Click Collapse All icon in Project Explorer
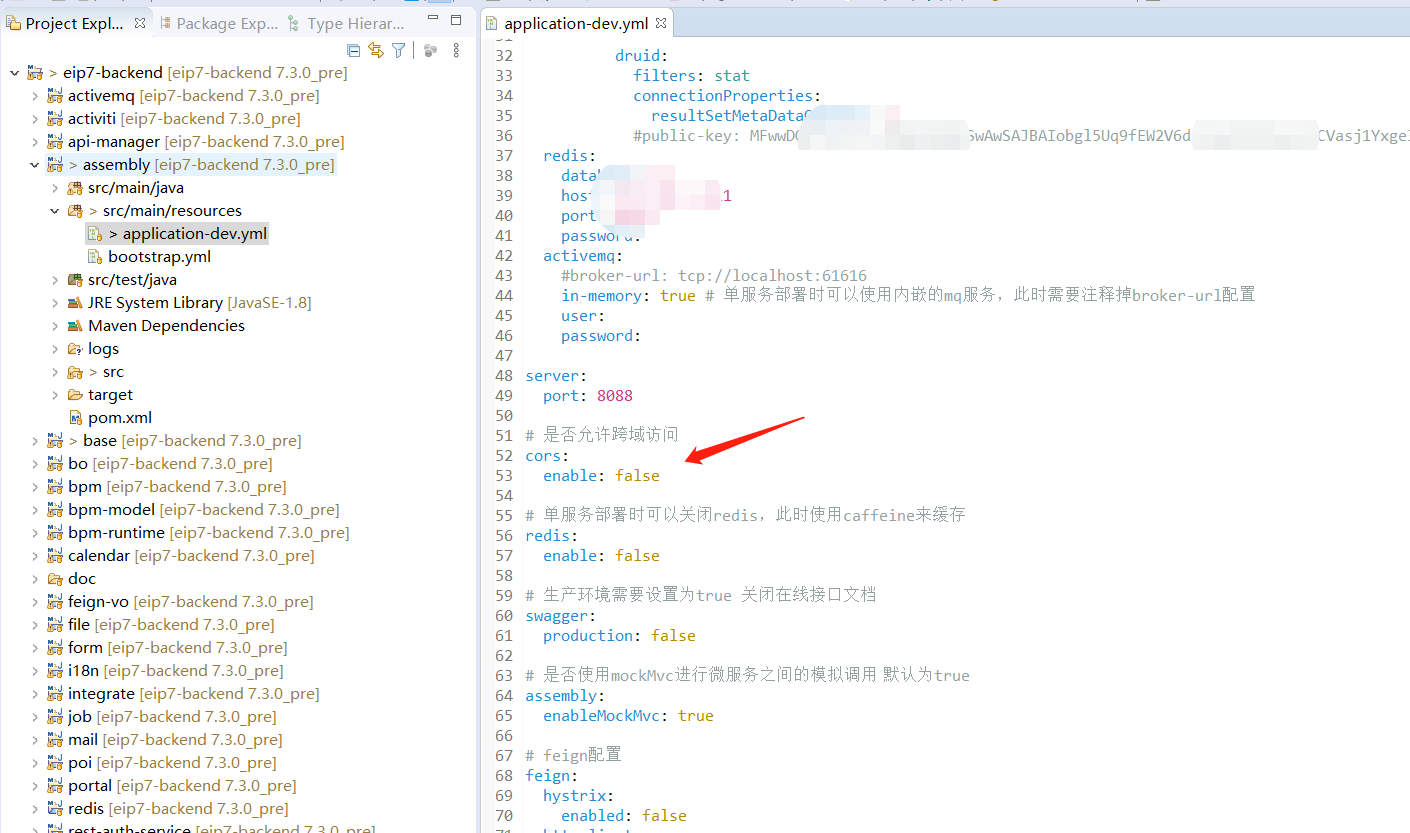This screenshot has width=1410, height=833. point(353,50)
